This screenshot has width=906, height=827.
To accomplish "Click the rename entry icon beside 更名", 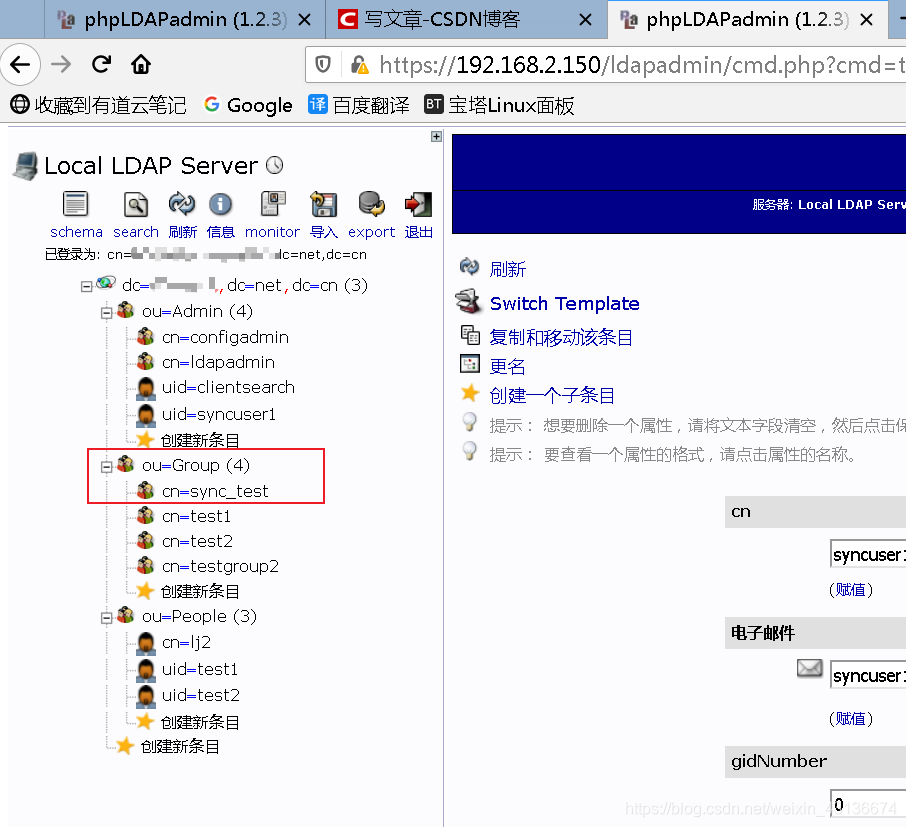I will (470, 364).
